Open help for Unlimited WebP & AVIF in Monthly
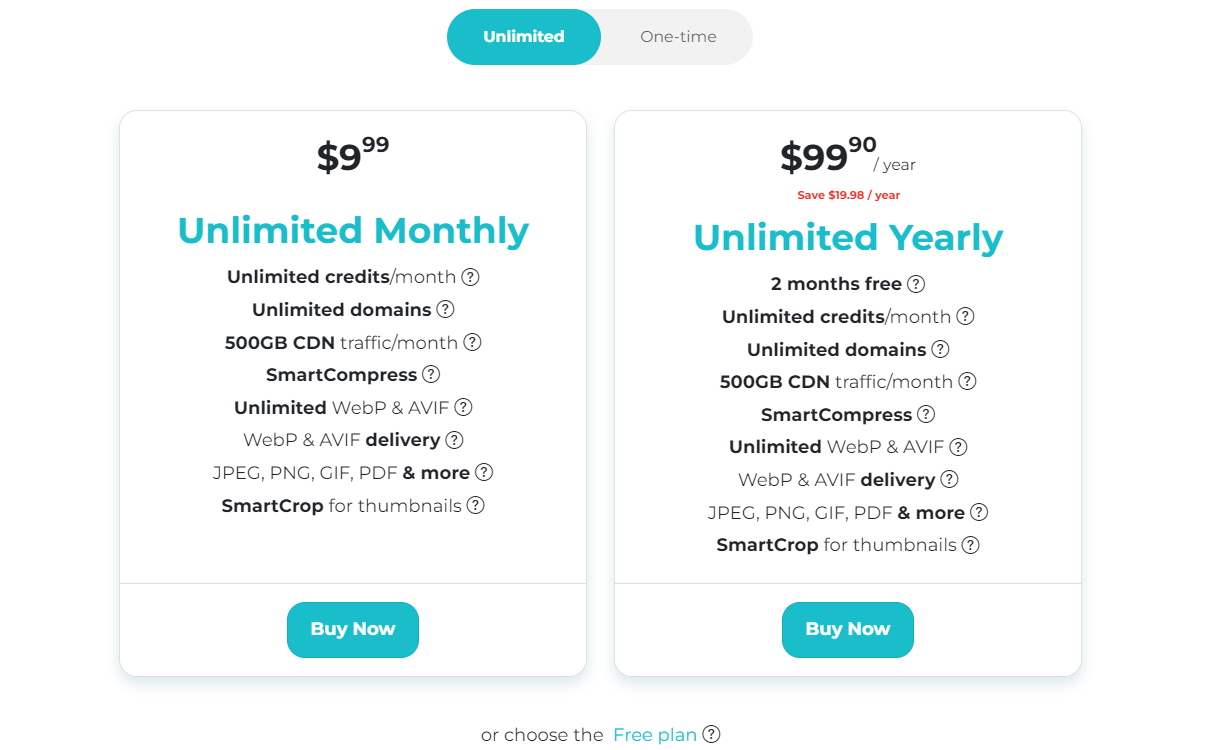1224x750 pixels. click(x=463, y=408)
